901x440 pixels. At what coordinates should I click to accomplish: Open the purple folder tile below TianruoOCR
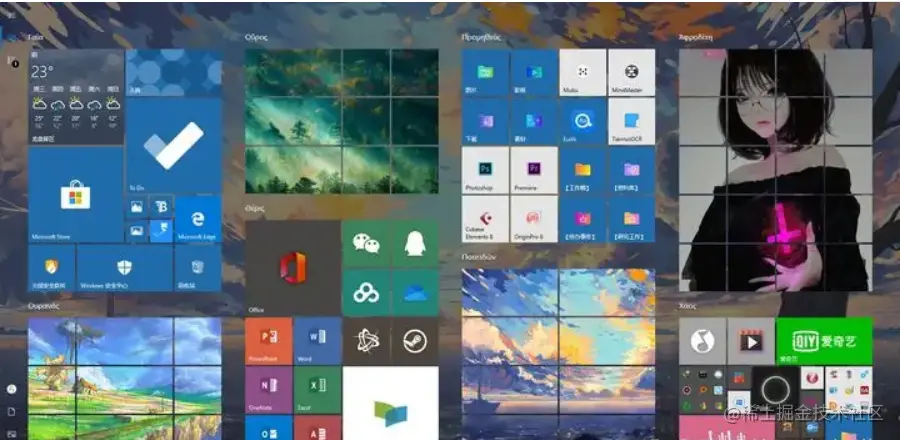tap(632, 170)
